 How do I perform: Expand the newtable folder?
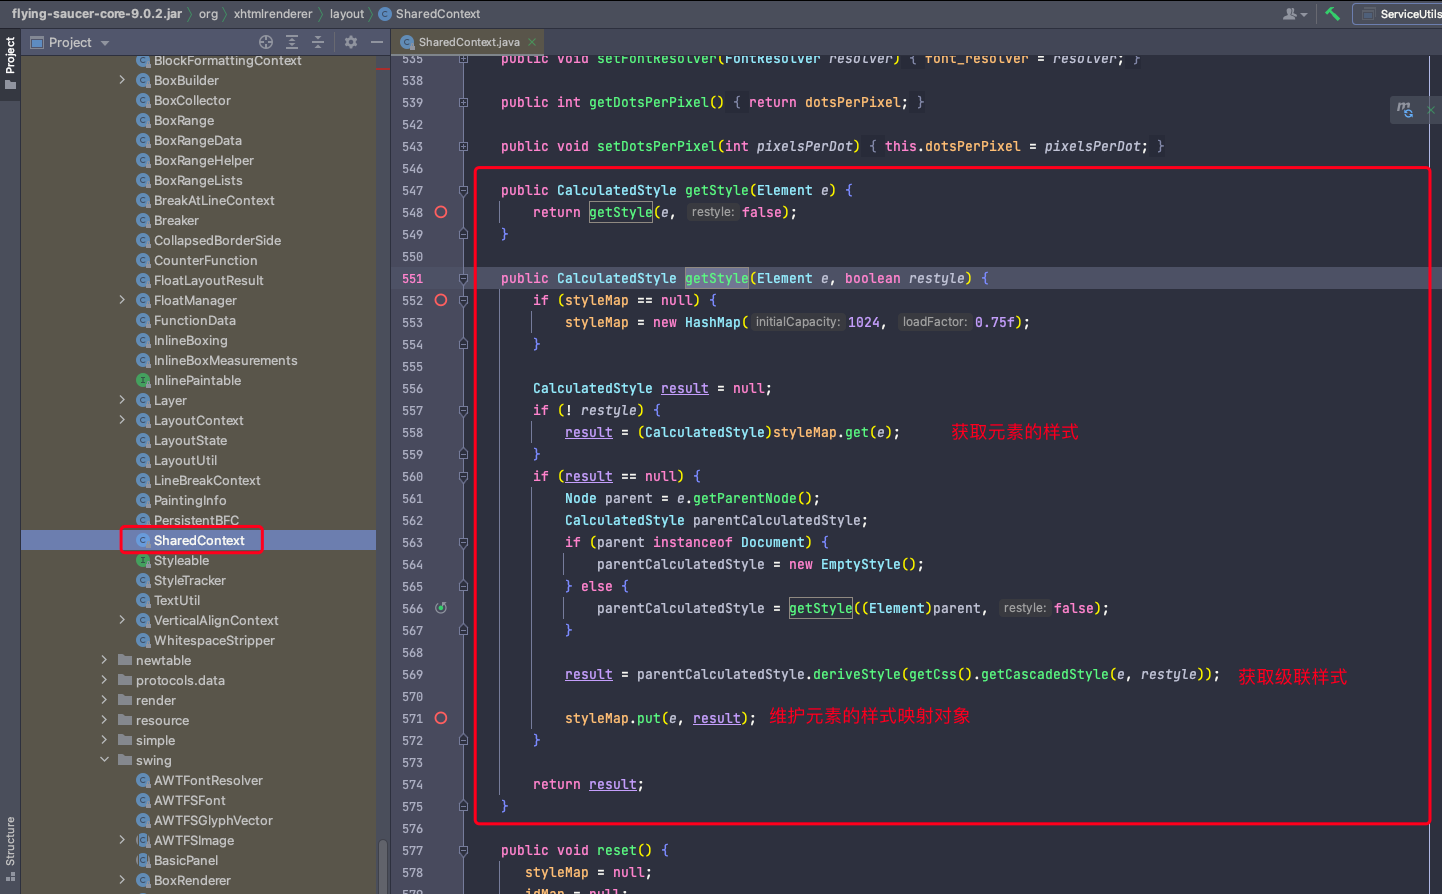click(104, 660)
